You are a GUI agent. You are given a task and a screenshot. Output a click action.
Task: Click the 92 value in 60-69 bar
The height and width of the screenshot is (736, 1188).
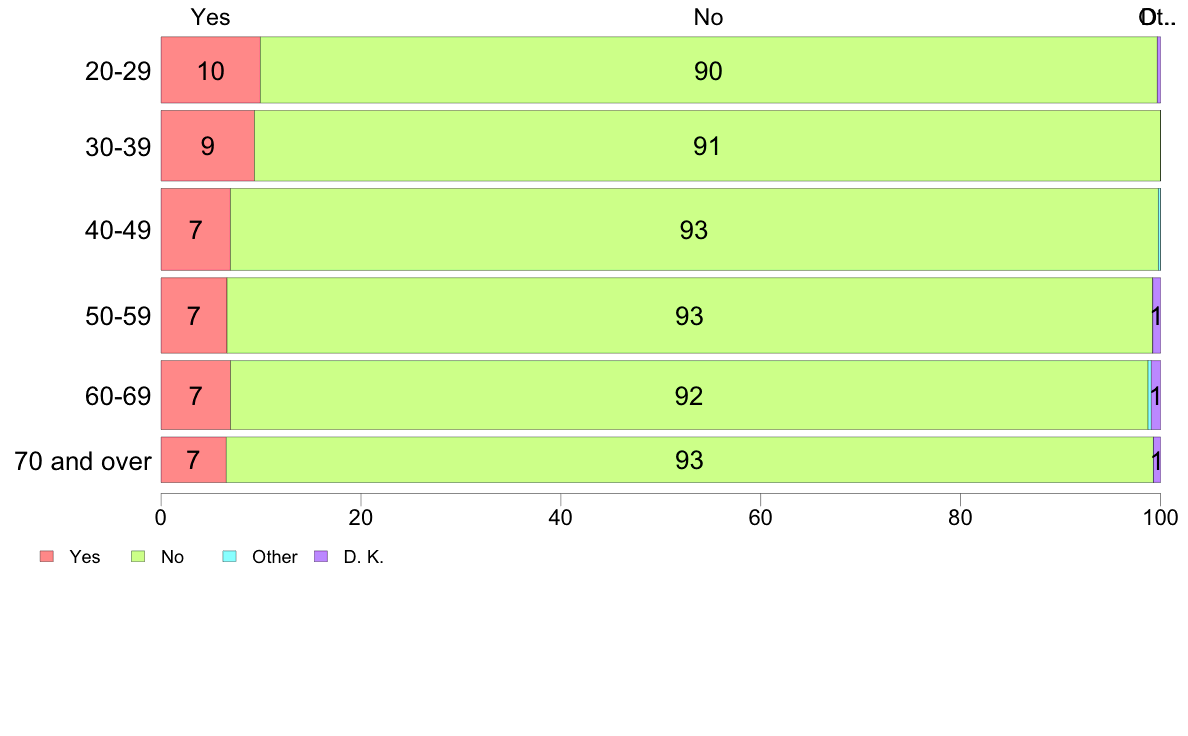click(689, 396)
